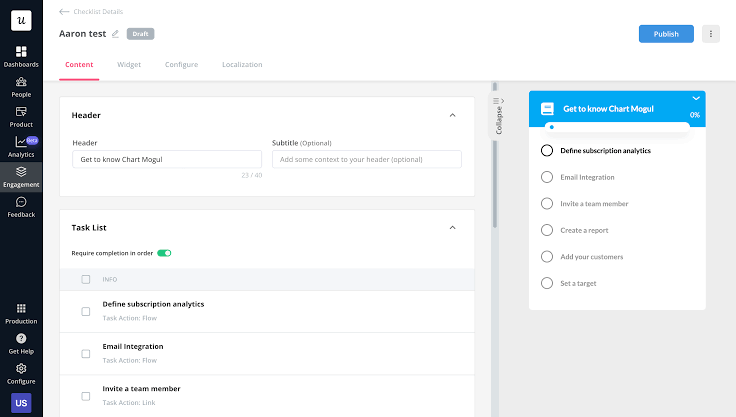Switch to the Widget tab

[129, 65]
